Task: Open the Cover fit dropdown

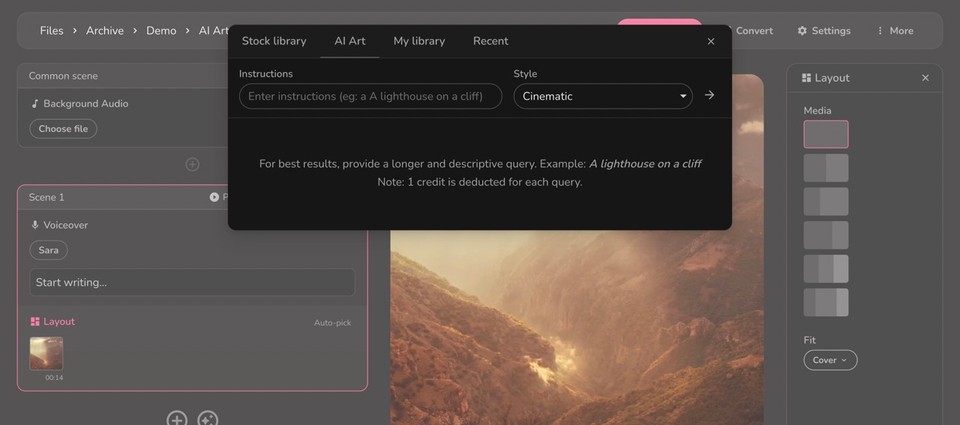Action: pos(830,360)
